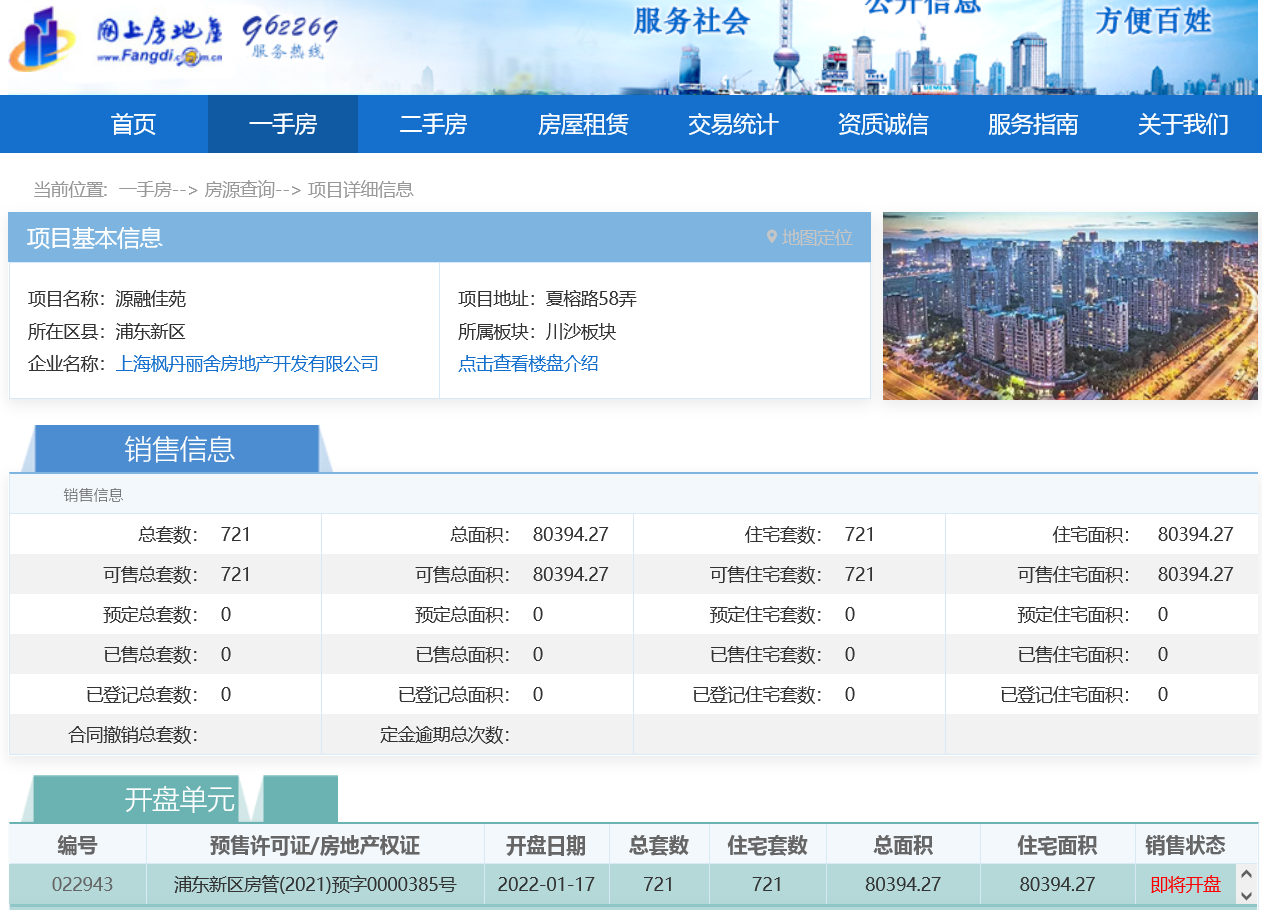Viewport: 1262px width, 910px height.
Task: Open the 首页 home menu
Action: [133, 125]
